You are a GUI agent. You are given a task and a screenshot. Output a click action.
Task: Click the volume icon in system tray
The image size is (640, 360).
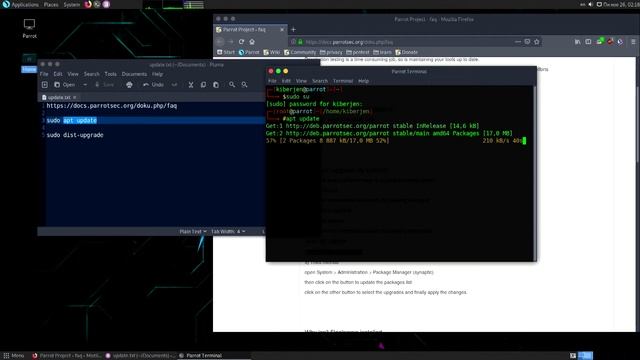[590, 4]
